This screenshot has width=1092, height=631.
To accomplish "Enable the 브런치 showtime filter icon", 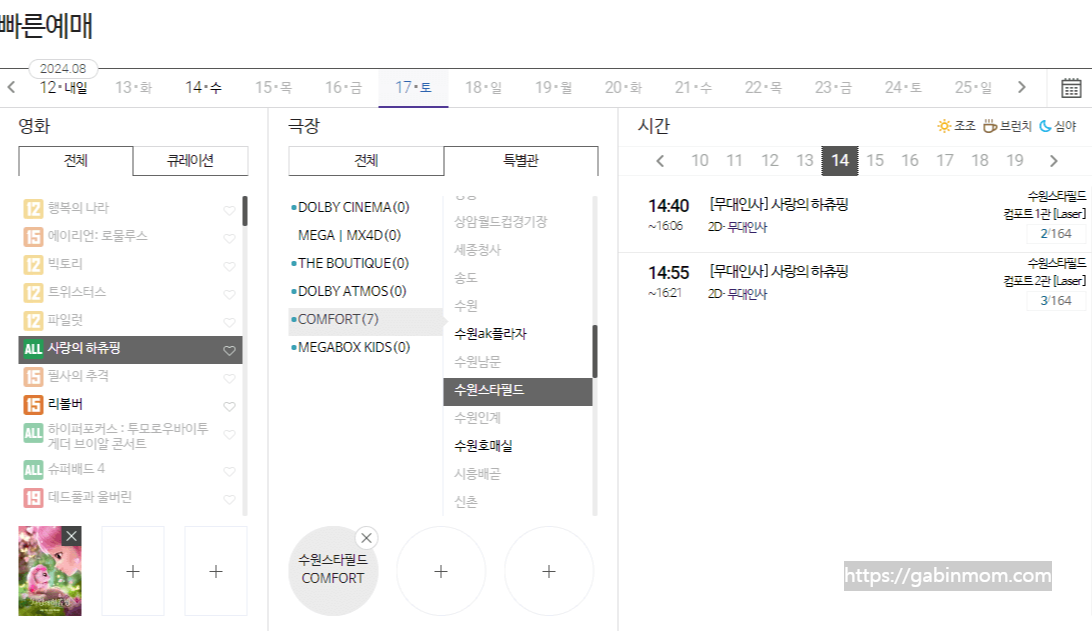I will [989, 124].
